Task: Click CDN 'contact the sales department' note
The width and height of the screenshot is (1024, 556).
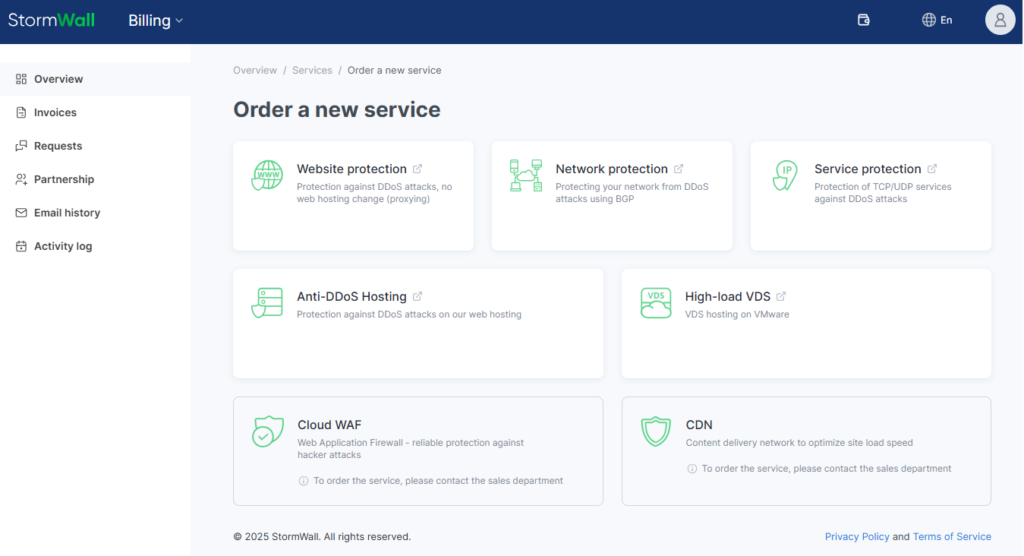Action: click(x=826, y=468)
